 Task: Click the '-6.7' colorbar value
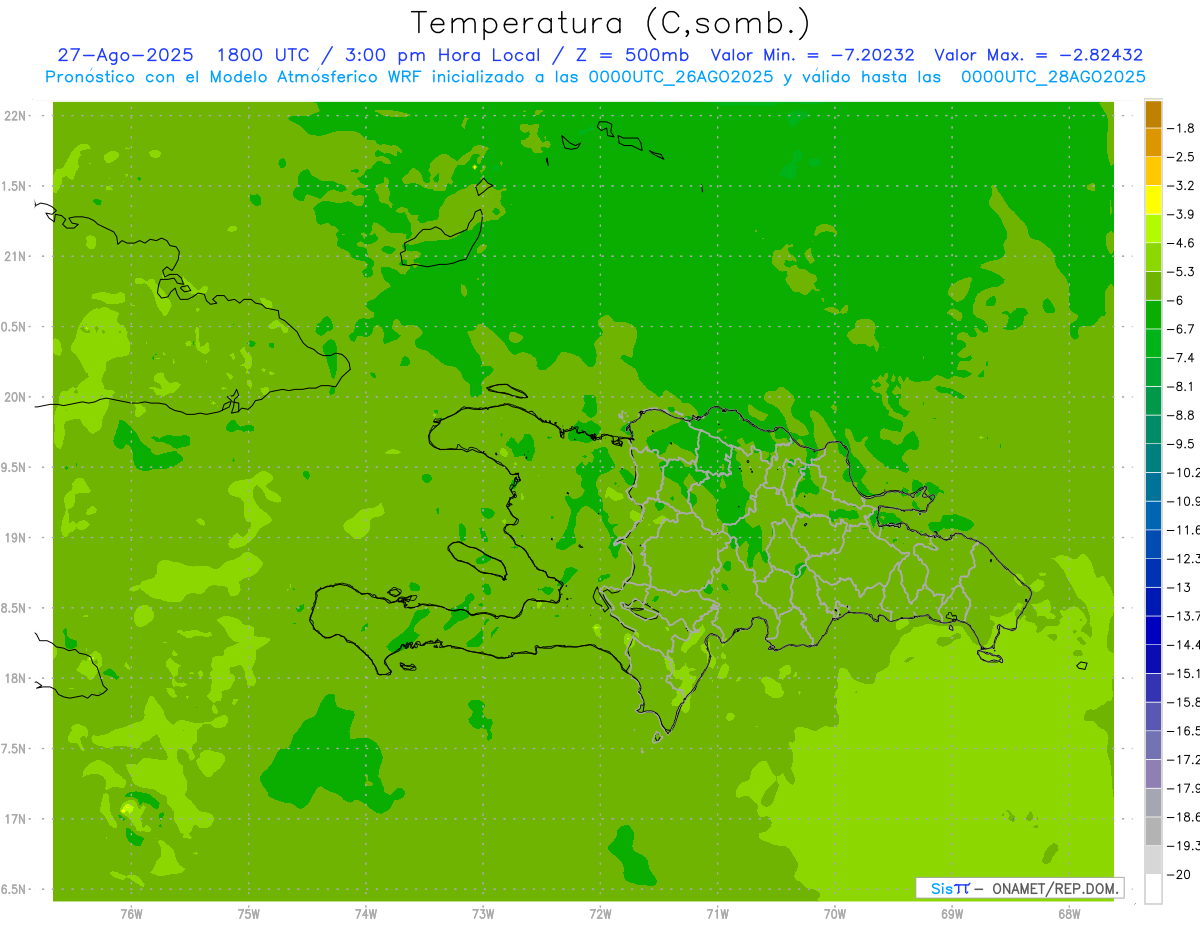point(1182,329)
